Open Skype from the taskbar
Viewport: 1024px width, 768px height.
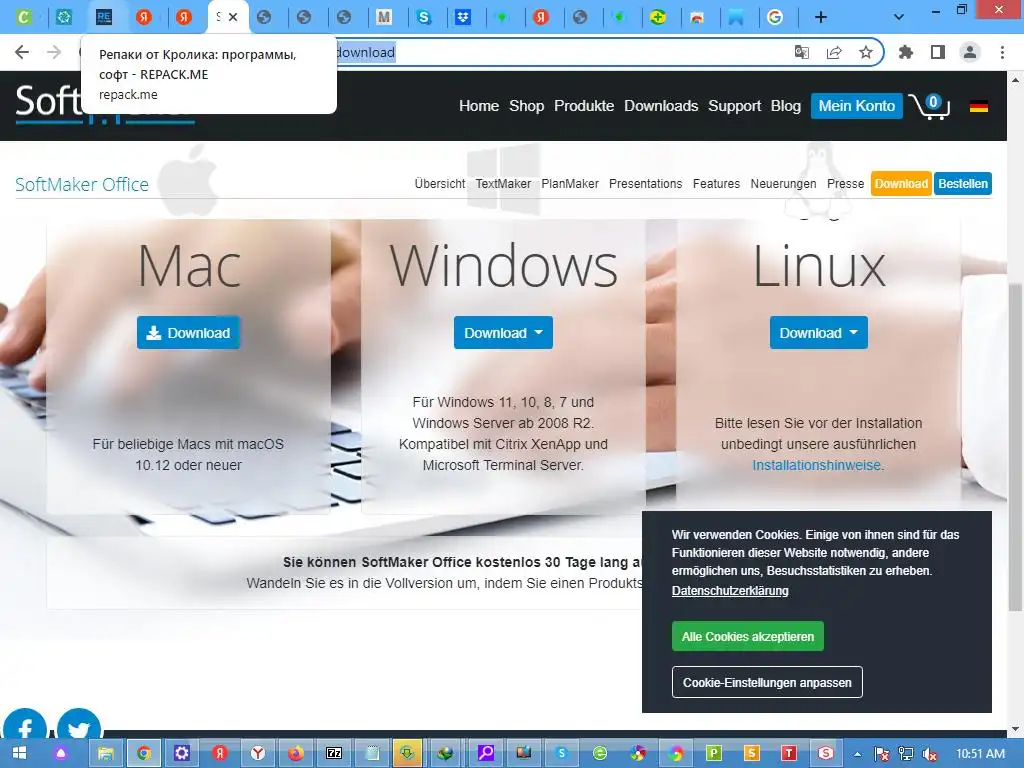561,754
